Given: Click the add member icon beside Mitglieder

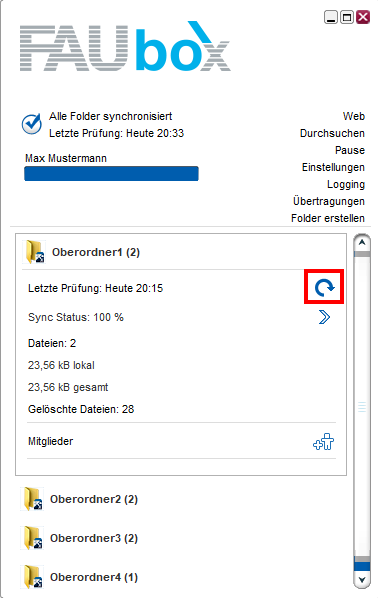Looking at the screenshot, I should click(x=323, y=442).
